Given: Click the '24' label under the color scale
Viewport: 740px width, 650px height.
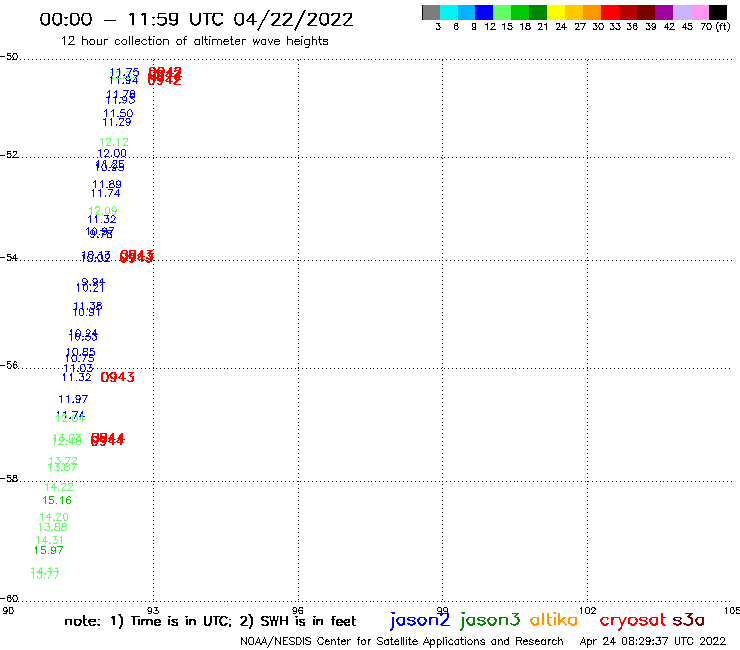Looking at the screenshot, I should click(x=561, y=27).
